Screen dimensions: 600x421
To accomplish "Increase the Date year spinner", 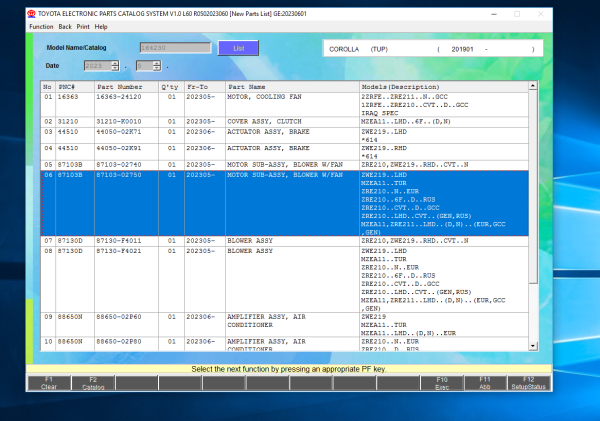I will point(115,62).
